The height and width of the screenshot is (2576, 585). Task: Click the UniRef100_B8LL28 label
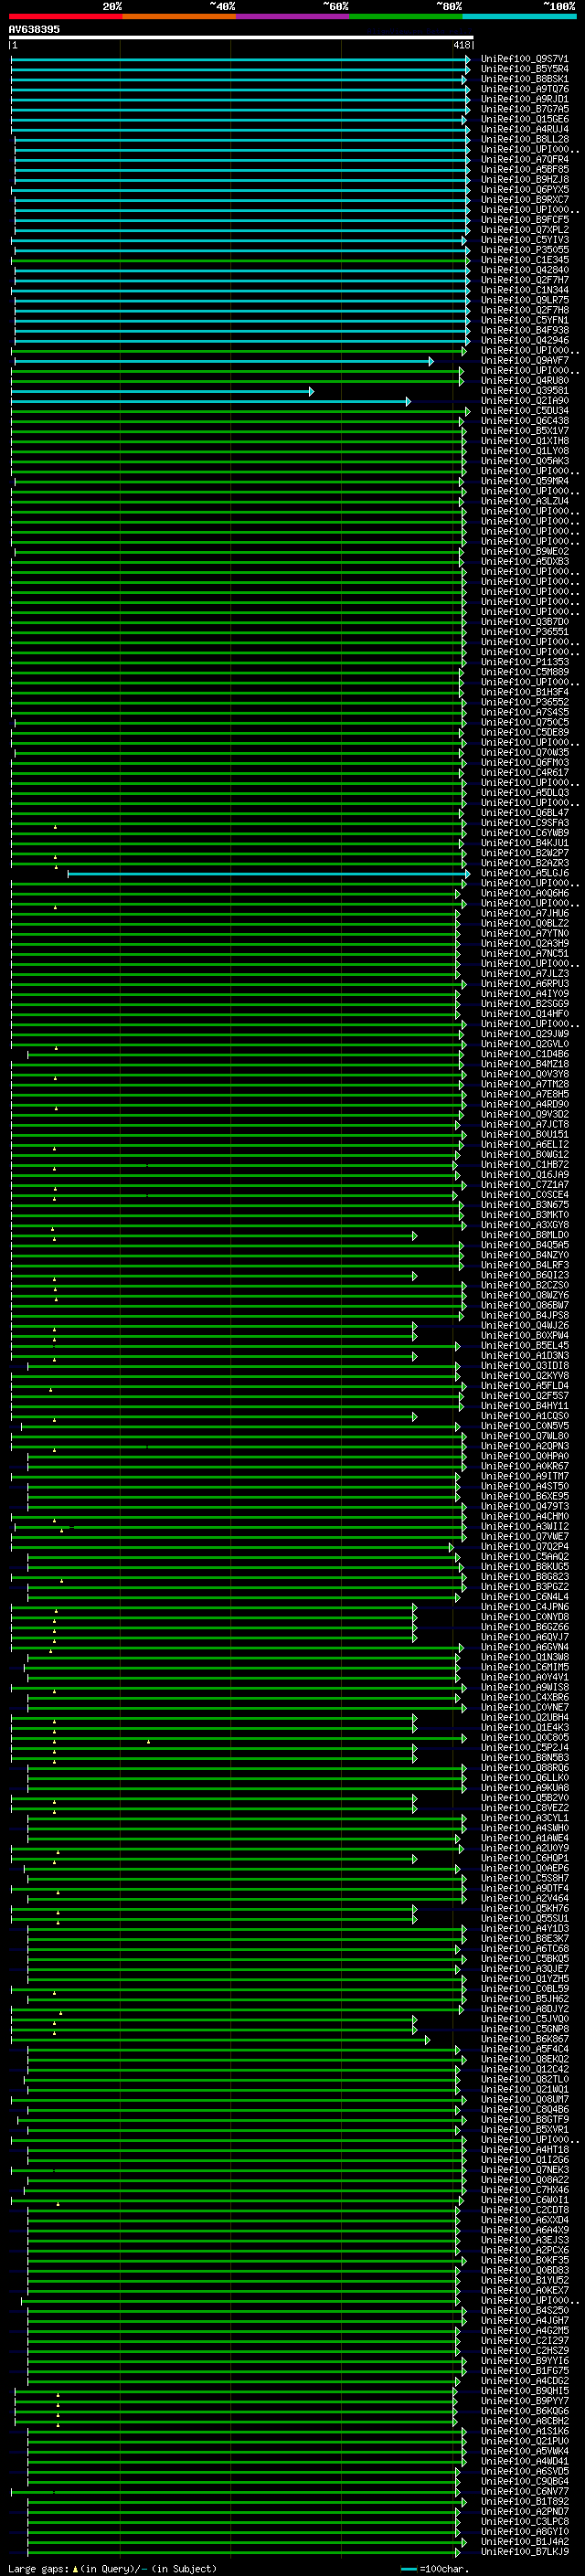[524, 139]
